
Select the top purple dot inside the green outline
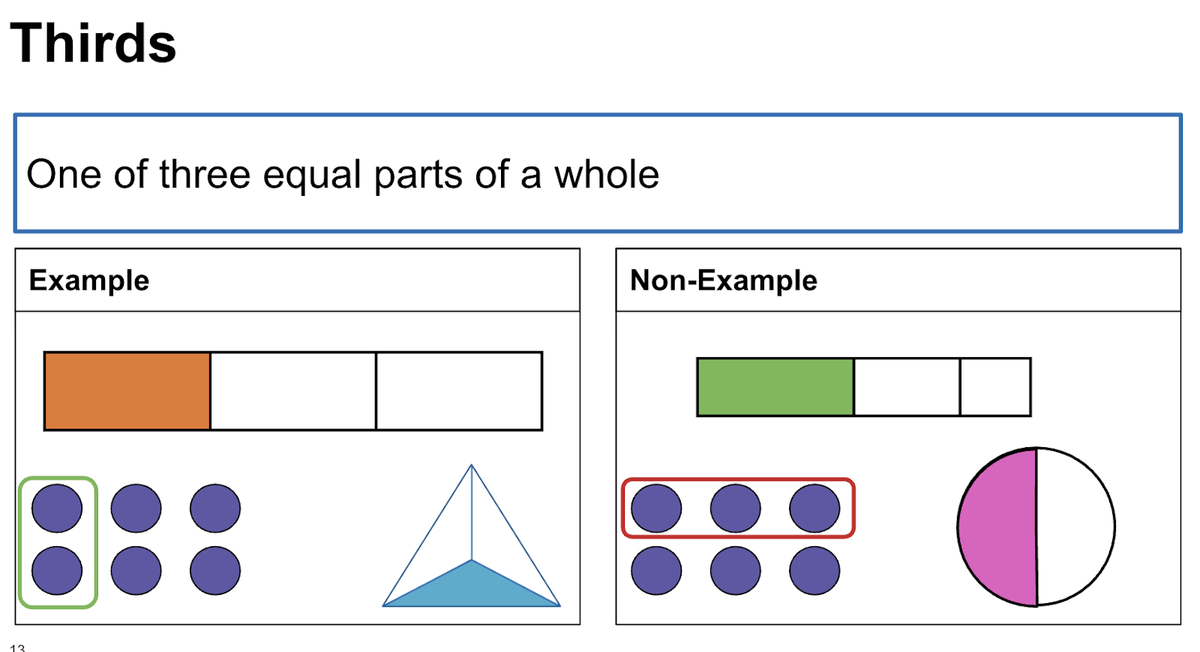tap(57, 509)
